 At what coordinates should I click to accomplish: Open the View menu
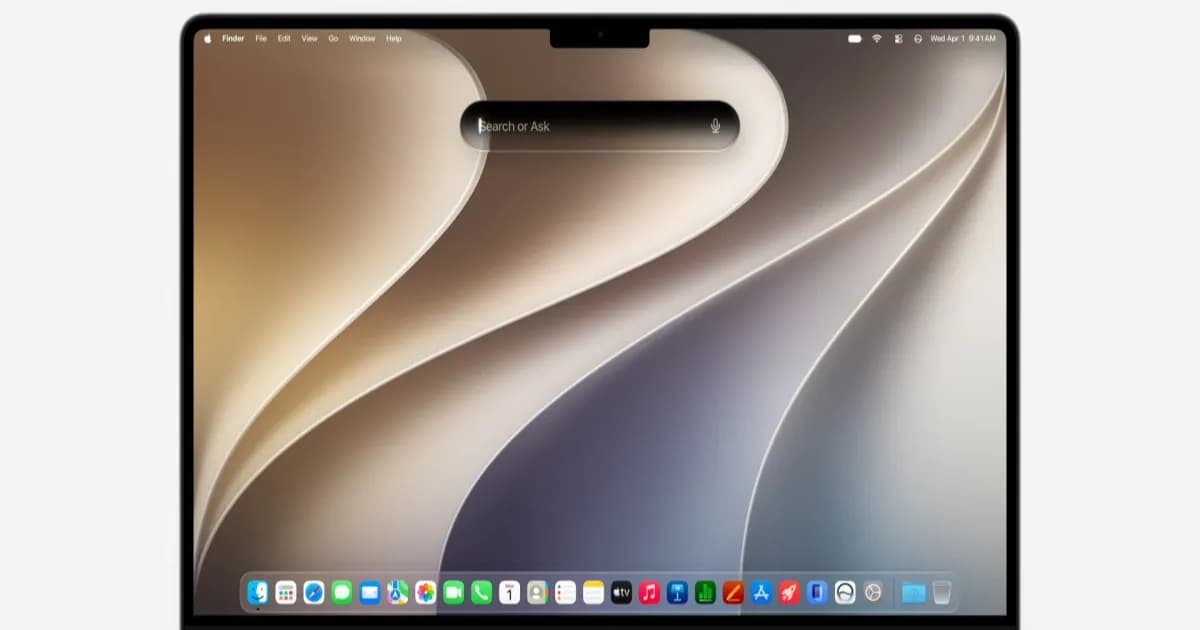click(x=309, y=38)
